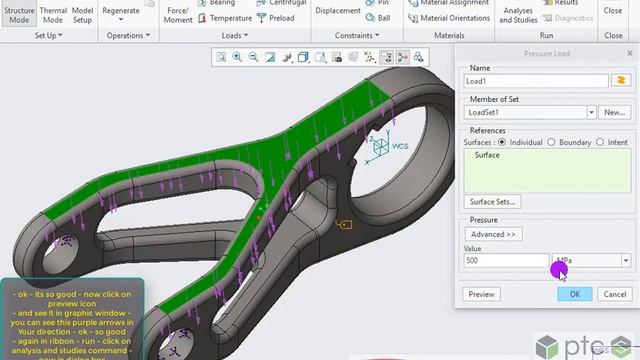
Task: Click the yellow tag annotation on the model
Action: [344, 224]
